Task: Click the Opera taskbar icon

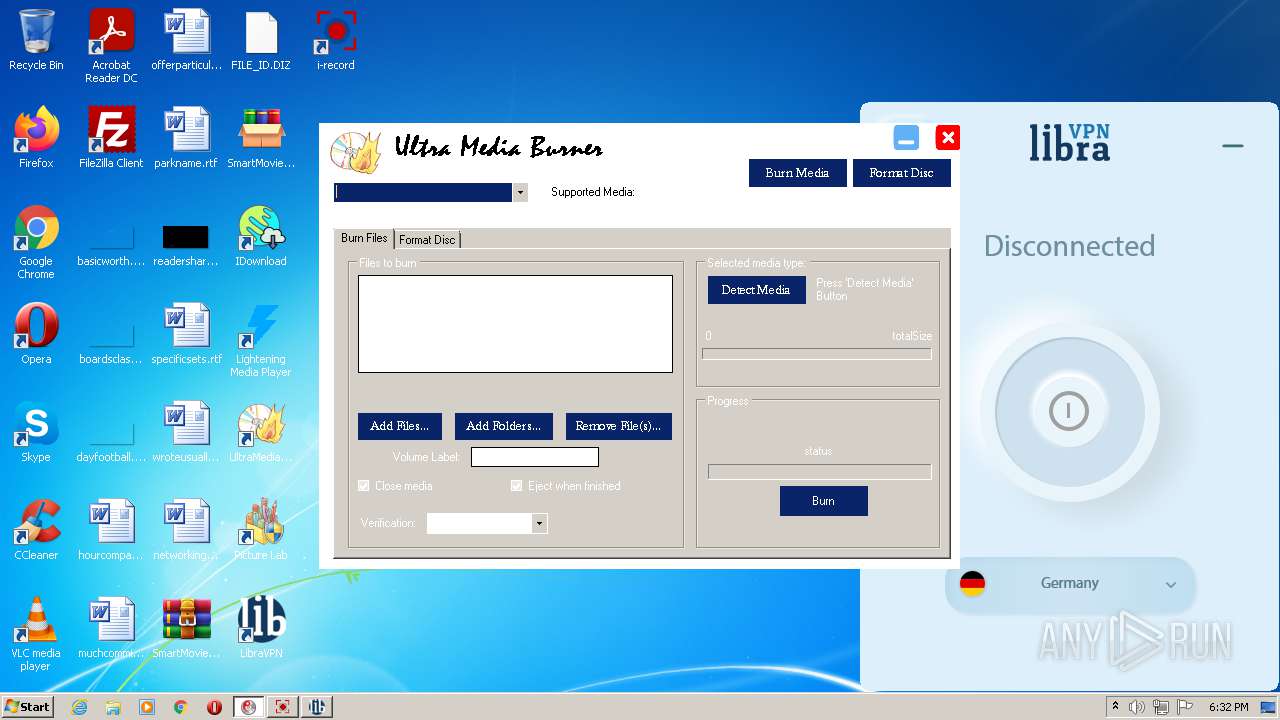Action: coord(214,707)
